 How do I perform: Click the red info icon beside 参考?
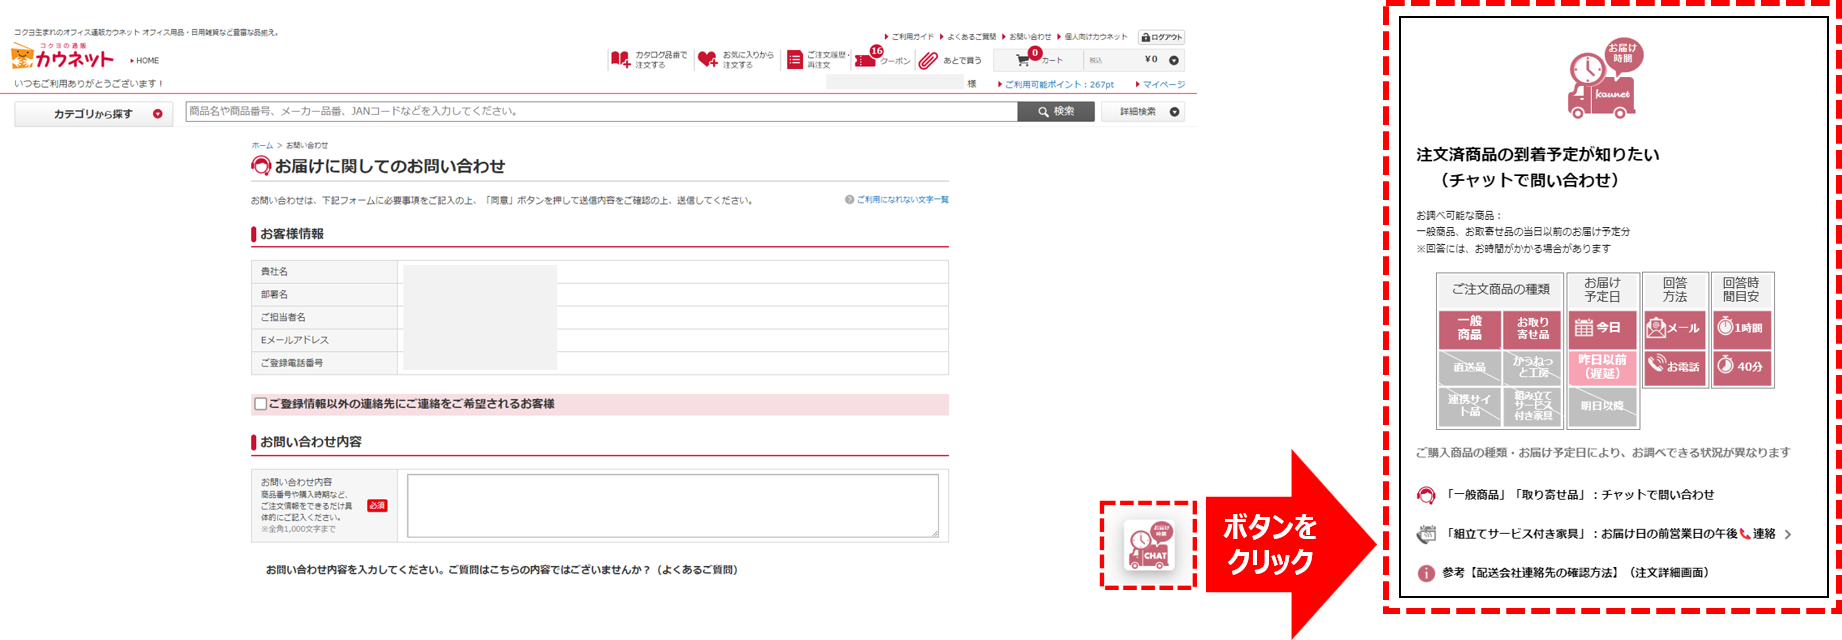coord(1427,573)
